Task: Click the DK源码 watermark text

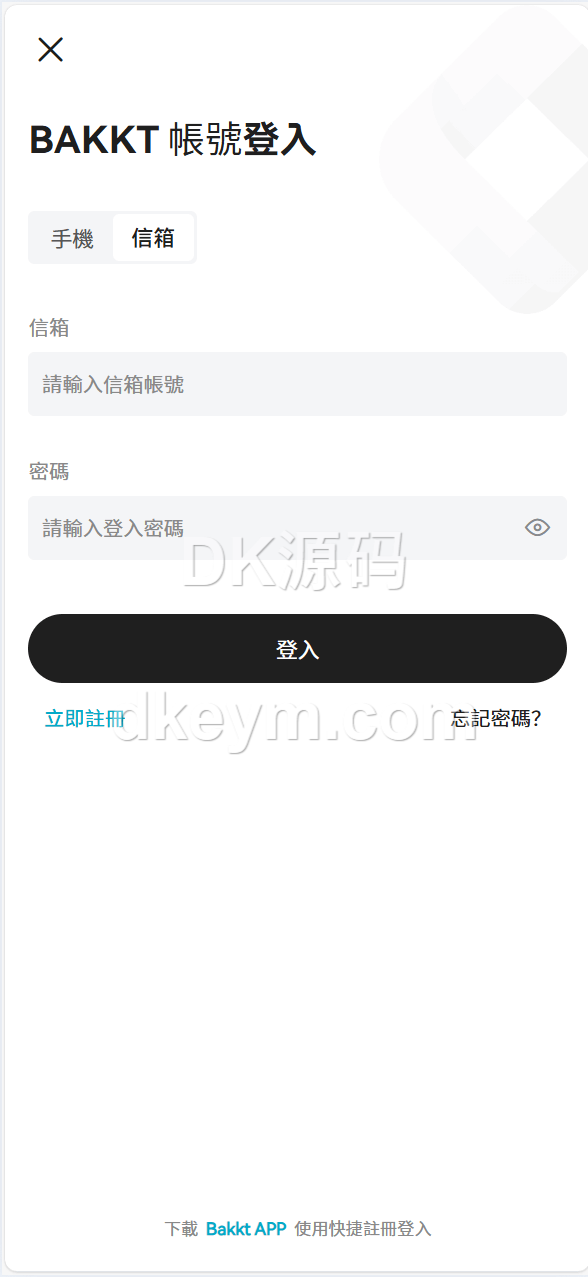Action: [x=295, y=561]
